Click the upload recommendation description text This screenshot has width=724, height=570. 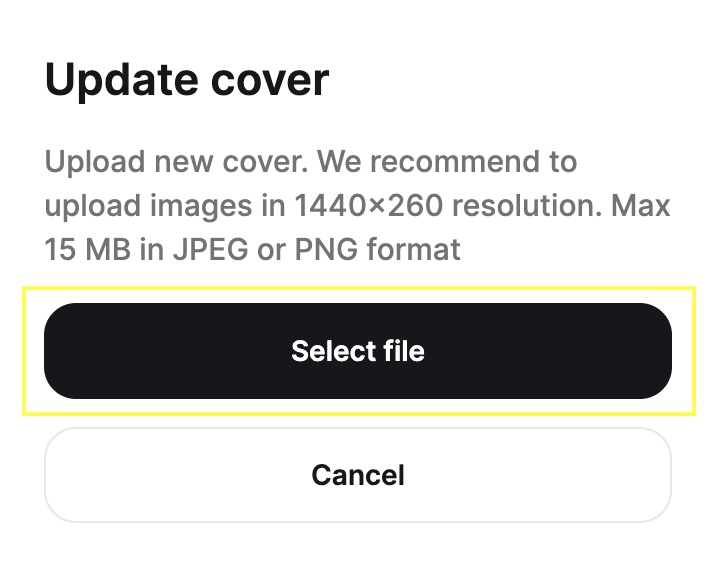[357, 206]
